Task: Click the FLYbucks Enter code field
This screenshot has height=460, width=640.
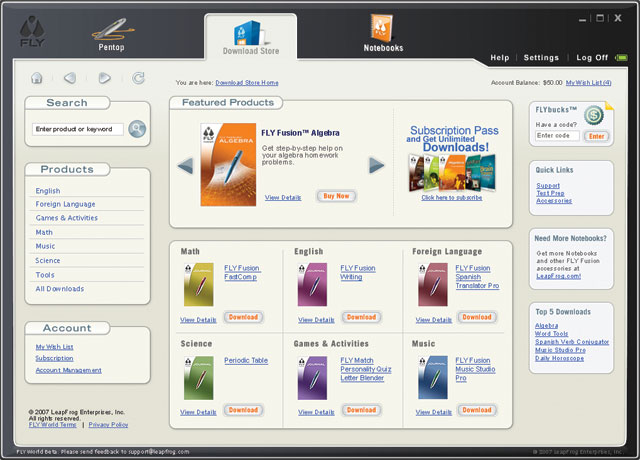Action: point(557,135)
